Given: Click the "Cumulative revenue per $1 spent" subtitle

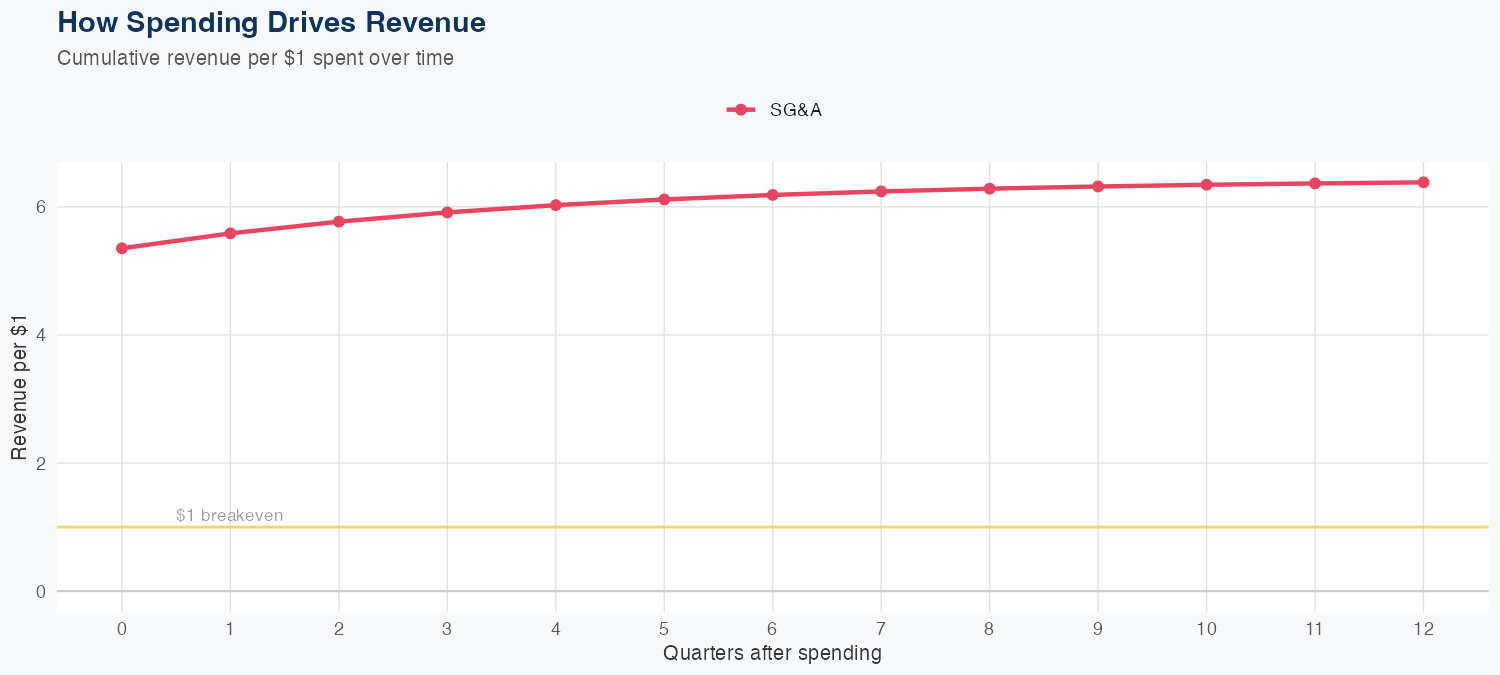Looking at the screenshot, I should (x=255, y=58).
